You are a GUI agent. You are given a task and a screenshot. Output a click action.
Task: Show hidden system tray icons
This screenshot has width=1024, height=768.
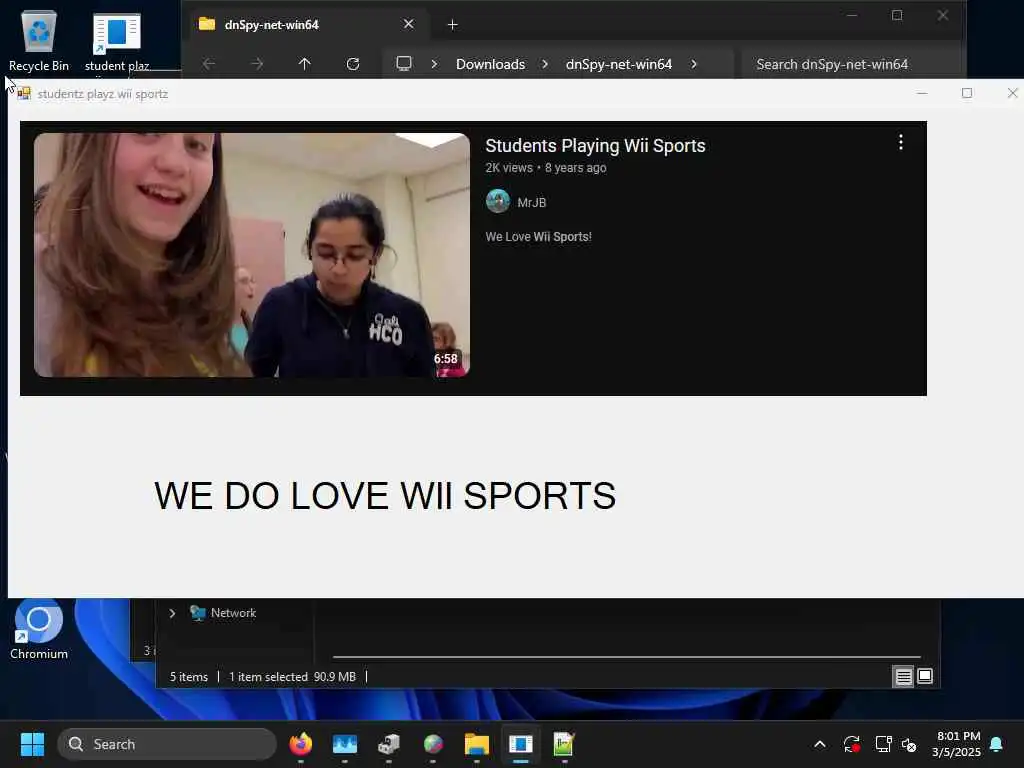820,744
